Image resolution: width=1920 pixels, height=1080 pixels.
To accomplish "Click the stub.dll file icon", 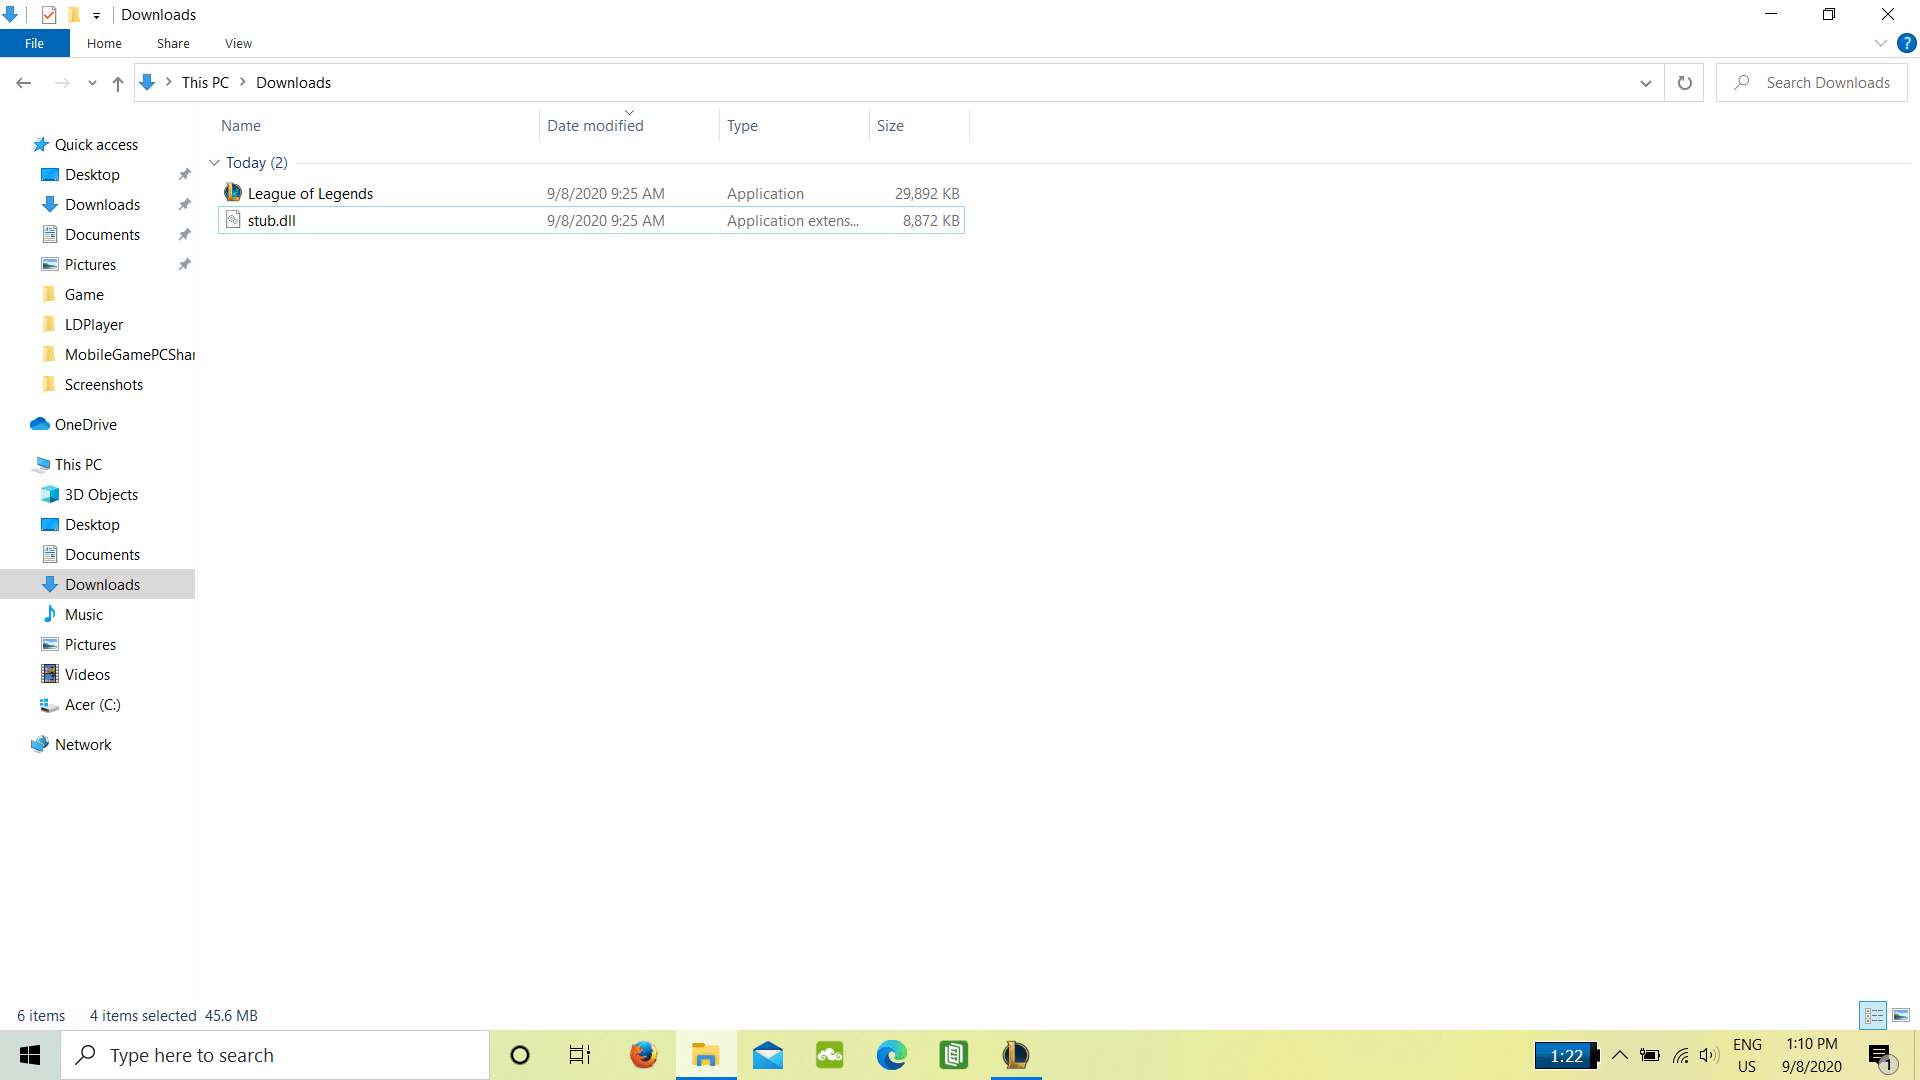I will click(x=233, y=220).
